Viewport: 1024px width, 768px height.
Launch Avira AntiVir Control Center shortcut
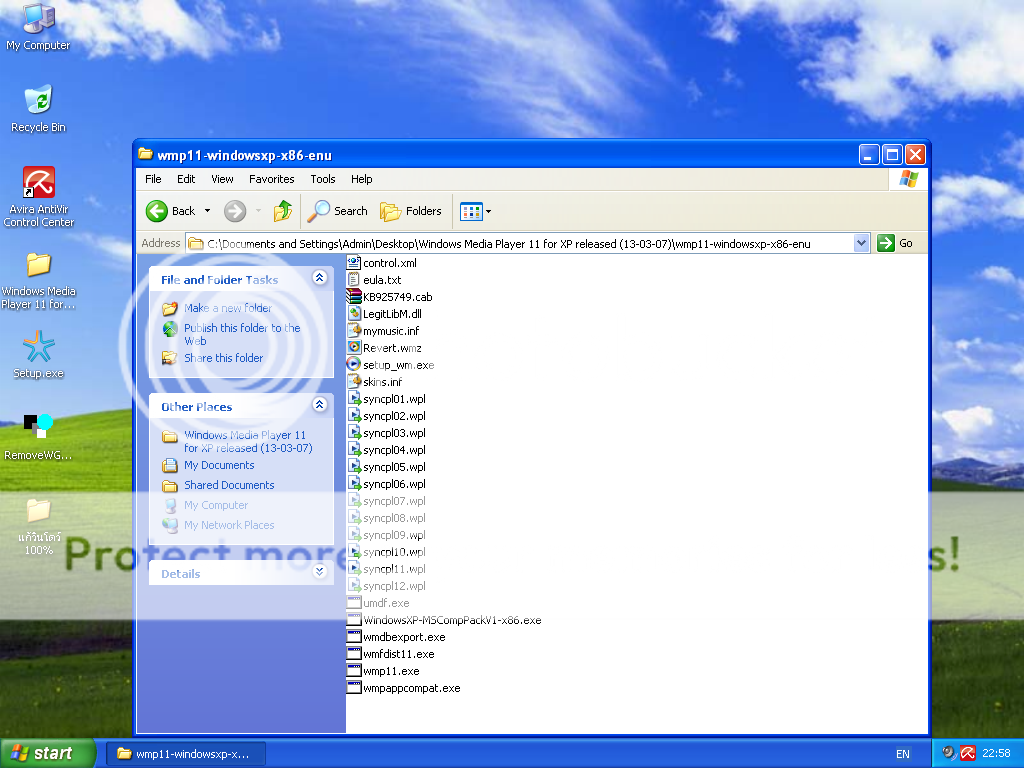coord(39,196)
